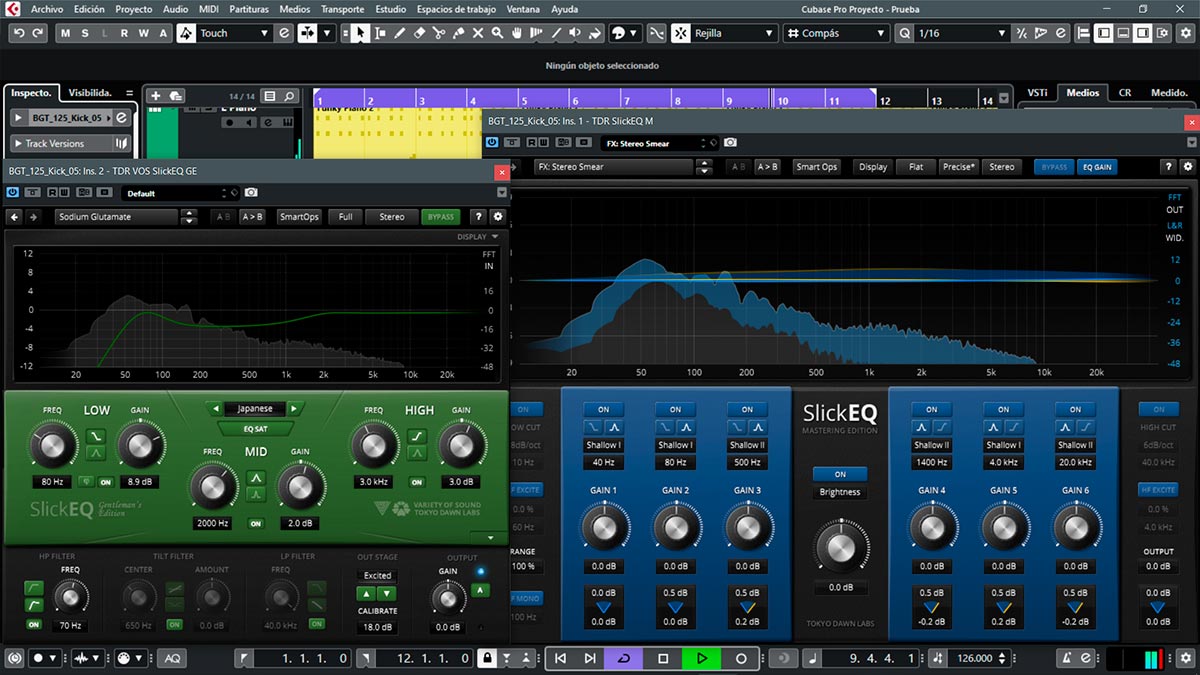Toggle the Solo S button in toolbar

tap(85, 33)
